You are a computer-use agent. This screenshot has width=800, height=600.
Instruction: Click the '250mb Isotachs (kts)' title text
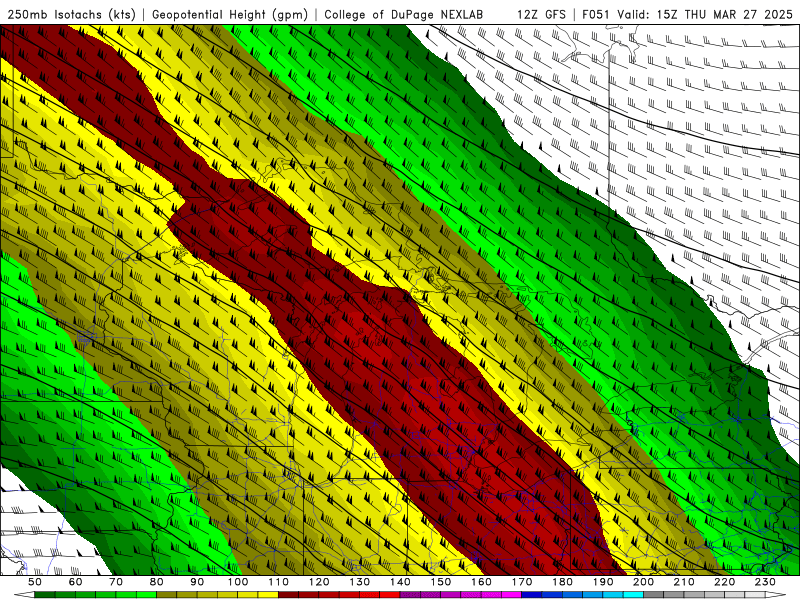72,15
